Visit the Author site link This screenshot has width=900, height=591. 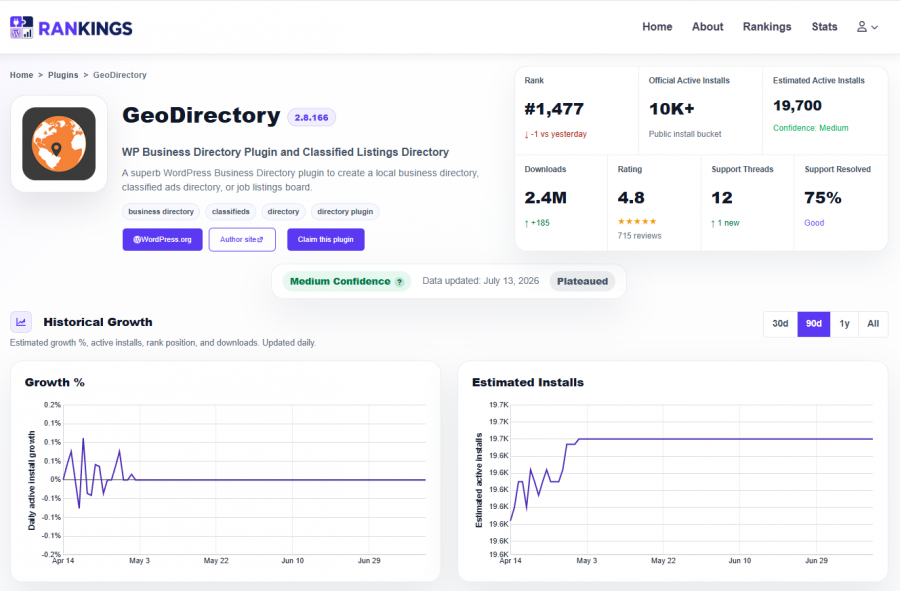pyautogui.click(x=242, y=239)
